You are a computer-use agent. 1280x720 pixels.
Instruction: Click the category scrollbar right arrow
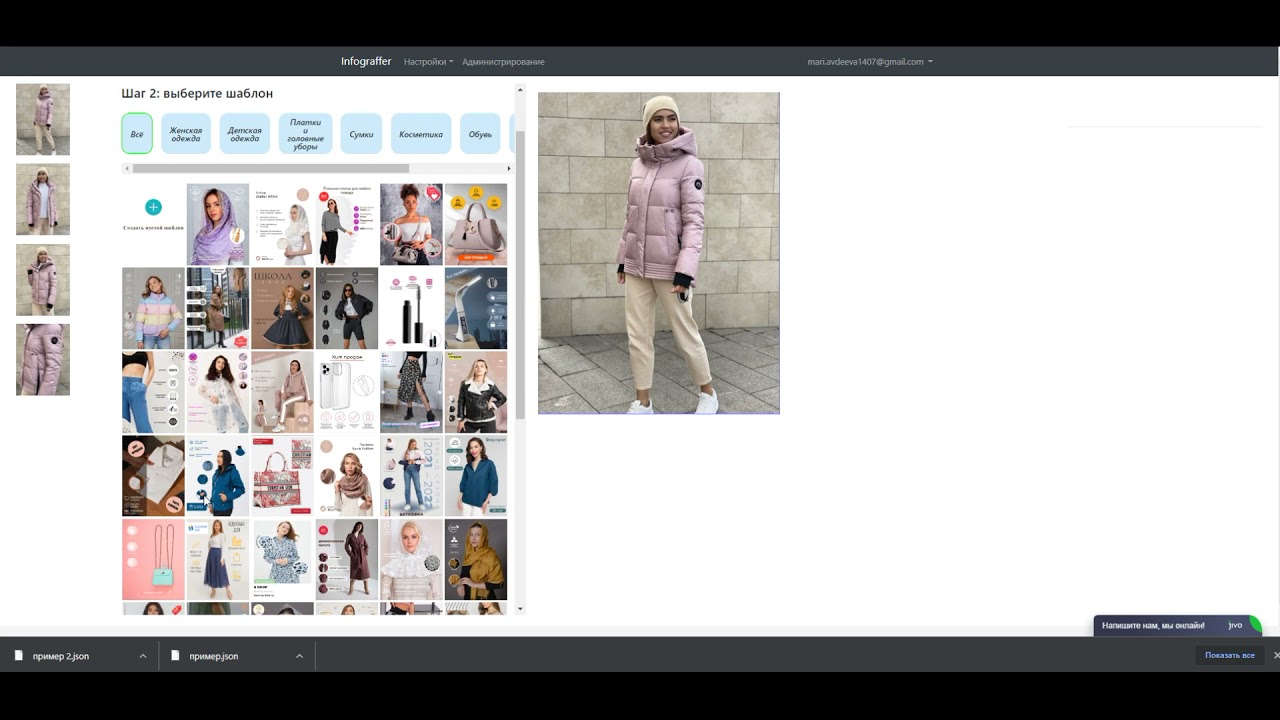pyautogui.click(x=509, y=168)
